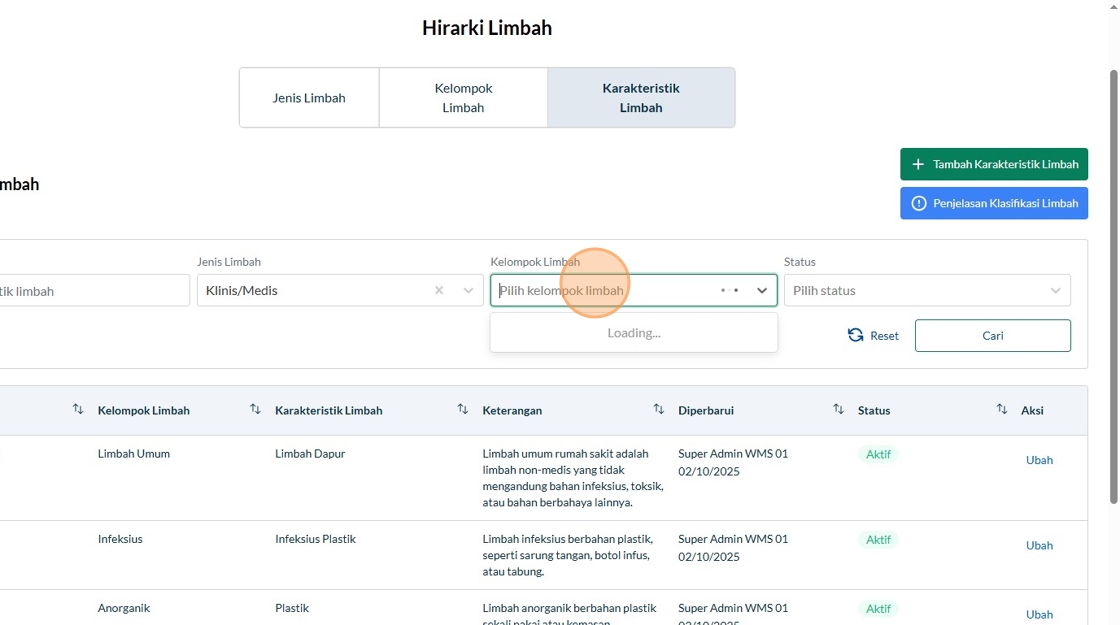Sort by the Kelompok Limbah column icon
1120x625 pixels.
tap(255, 409)
